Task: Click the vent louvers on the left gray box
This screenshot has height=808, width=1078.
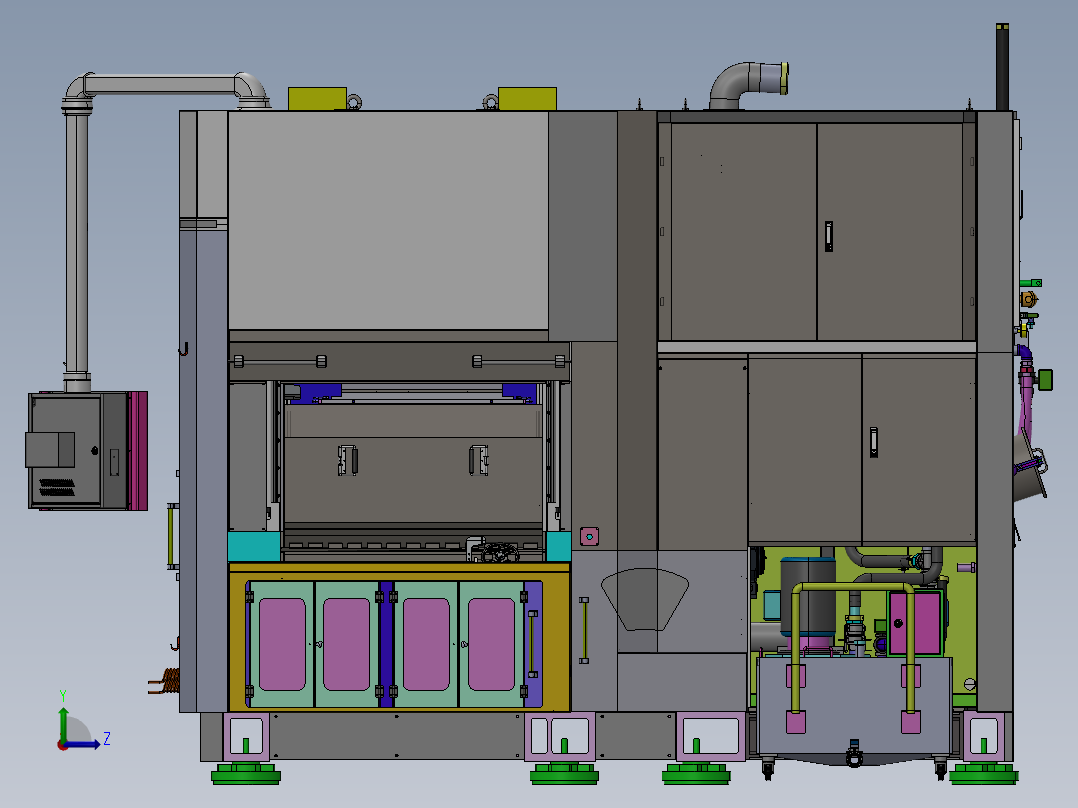Action: click(57, 487)
